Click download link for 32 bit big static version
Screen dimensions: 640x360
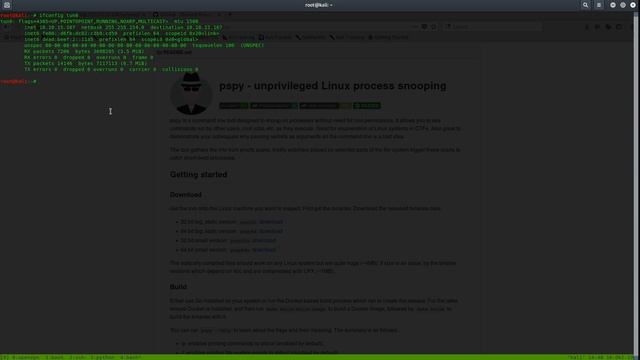click(x=271, y=222)
